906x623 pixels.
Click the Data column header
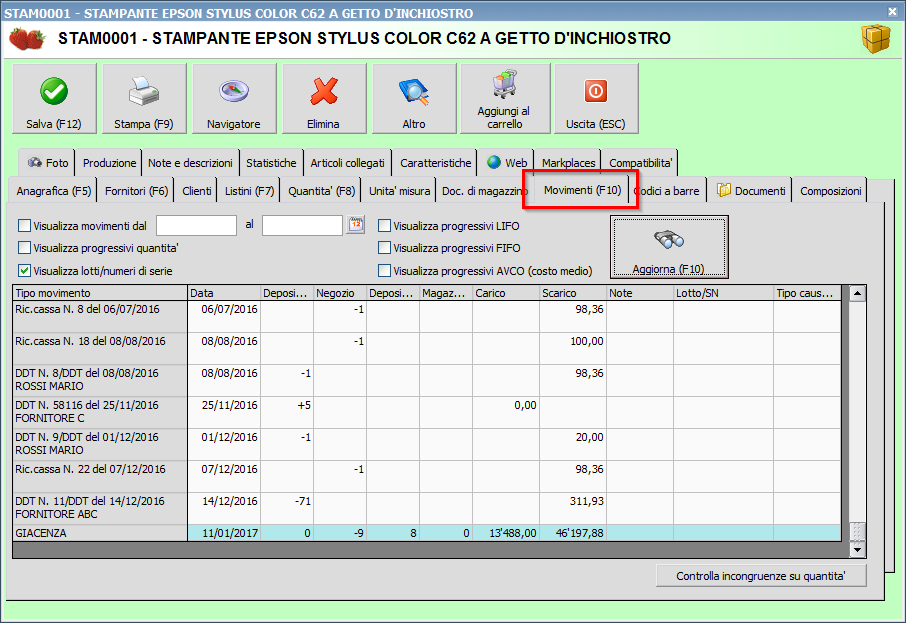224,293
